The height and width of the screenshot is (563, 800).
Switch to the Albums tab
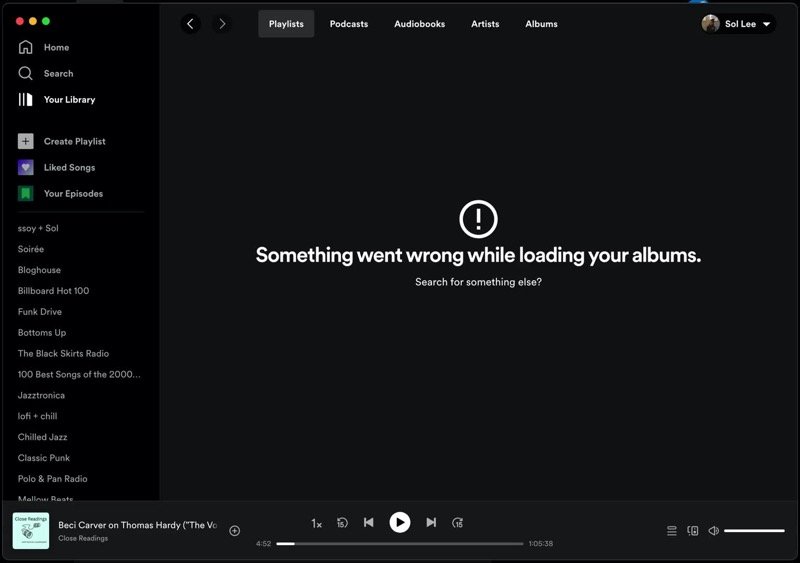pos(541,24)
